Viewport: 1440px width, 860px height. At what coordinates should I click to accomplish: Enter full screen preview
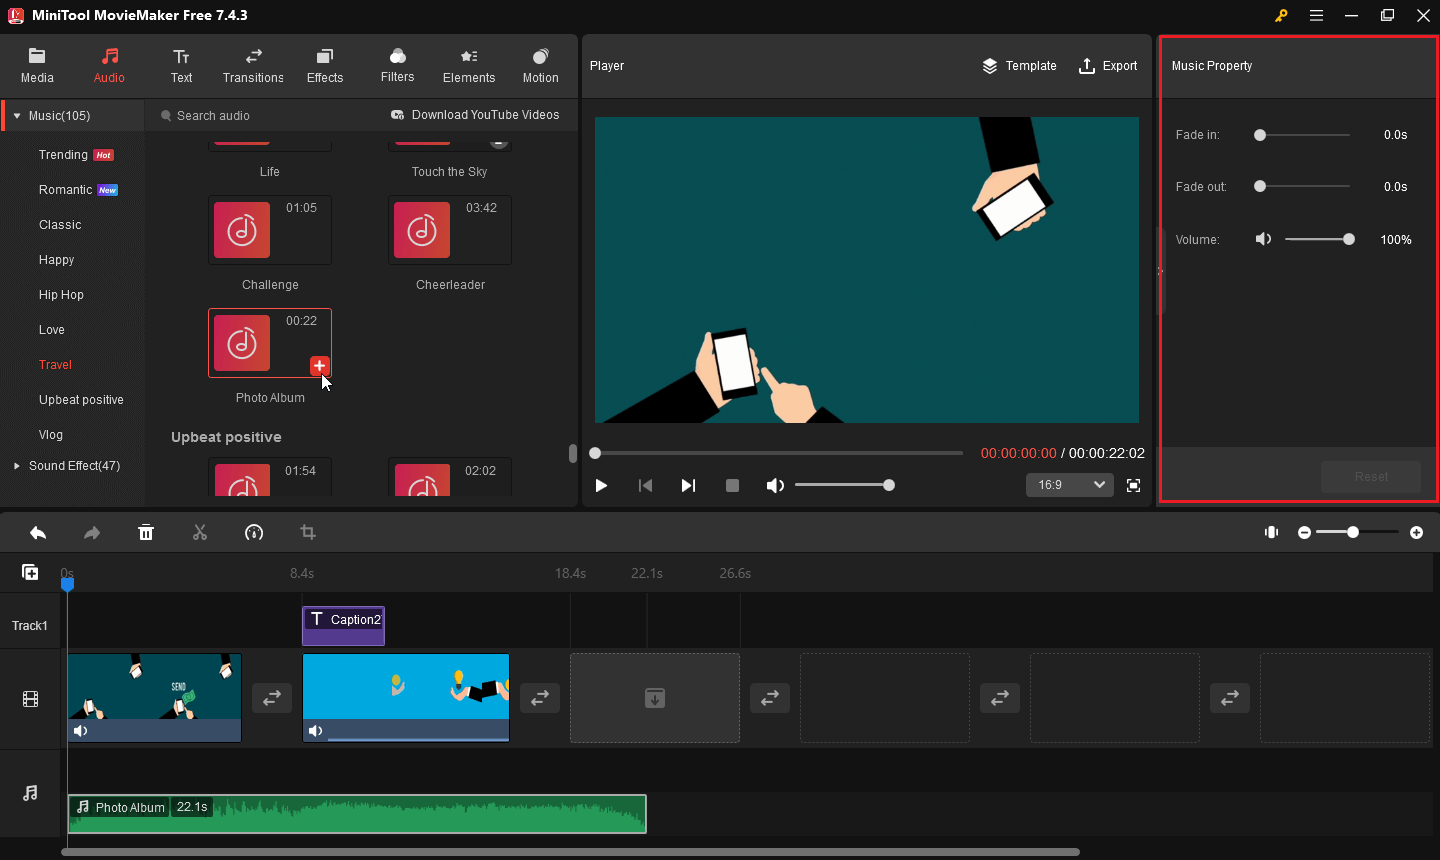(1133, 485)
